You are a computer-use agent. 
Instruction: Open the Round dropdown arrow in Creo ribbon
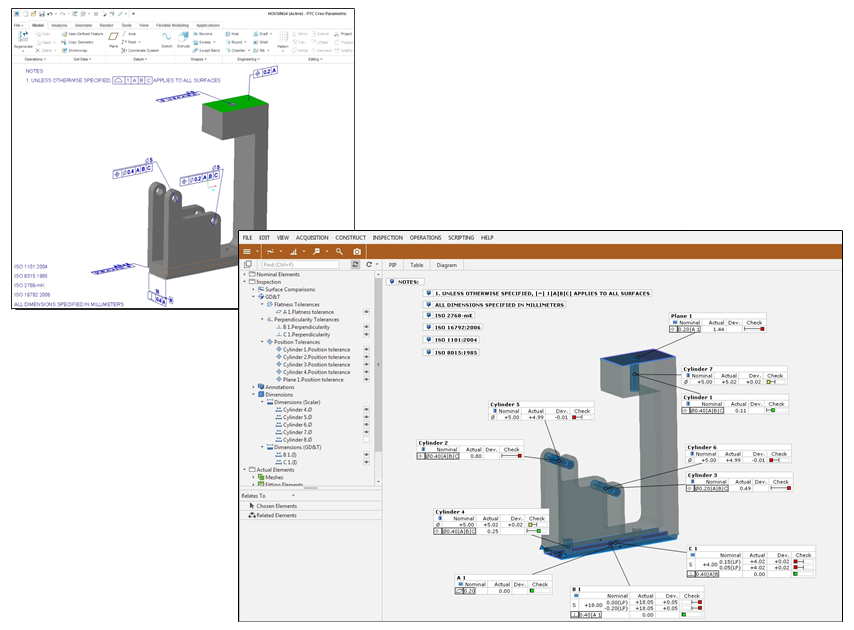point(246,42)
